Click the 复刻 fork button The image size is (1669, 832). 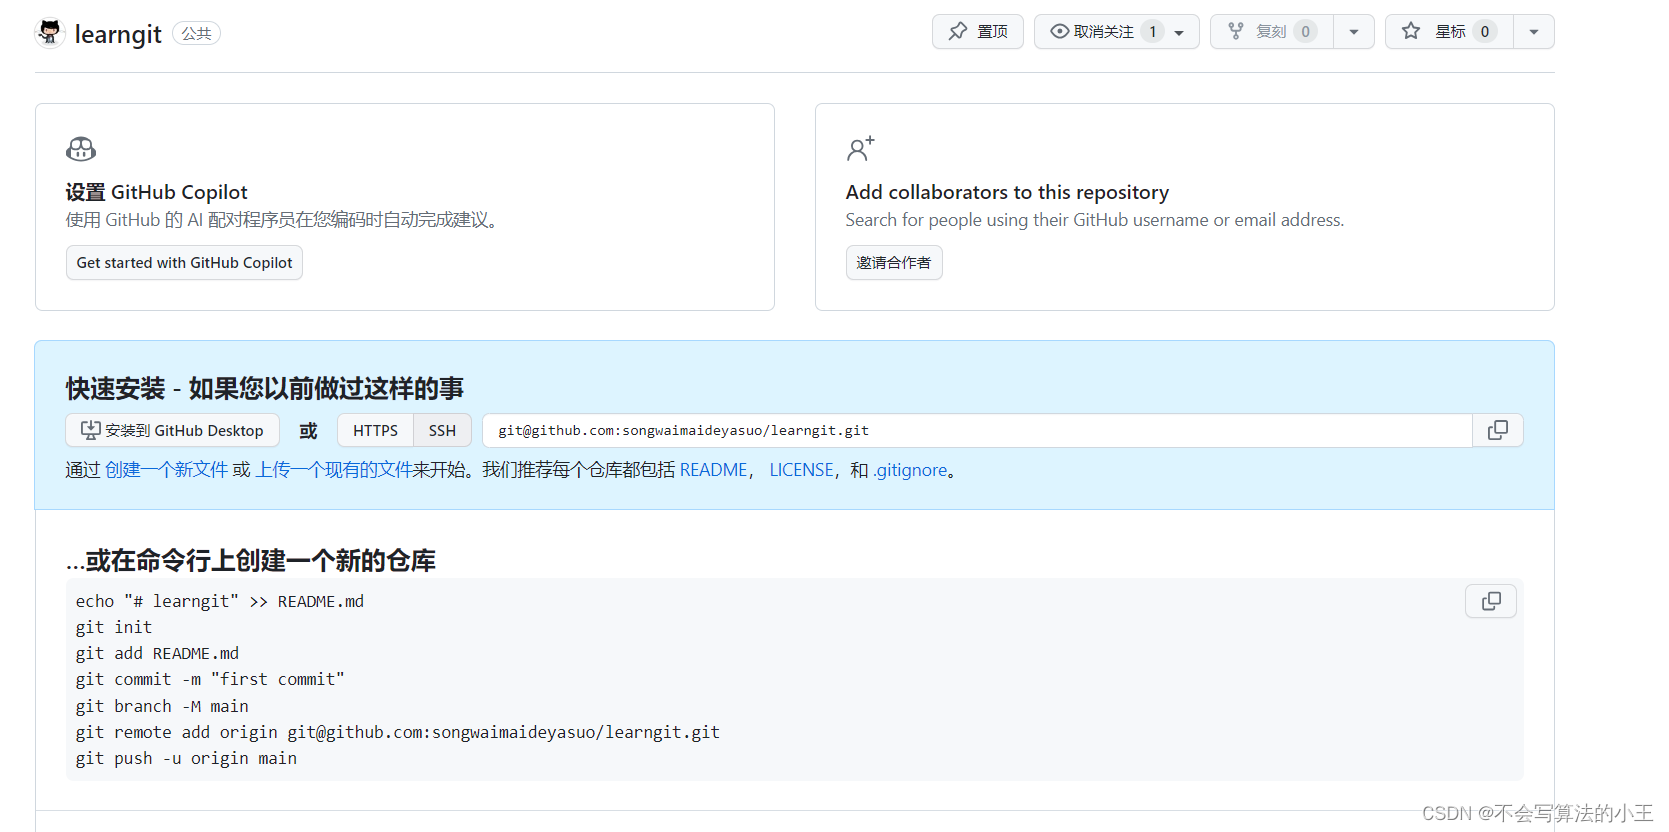point(1272,32)
